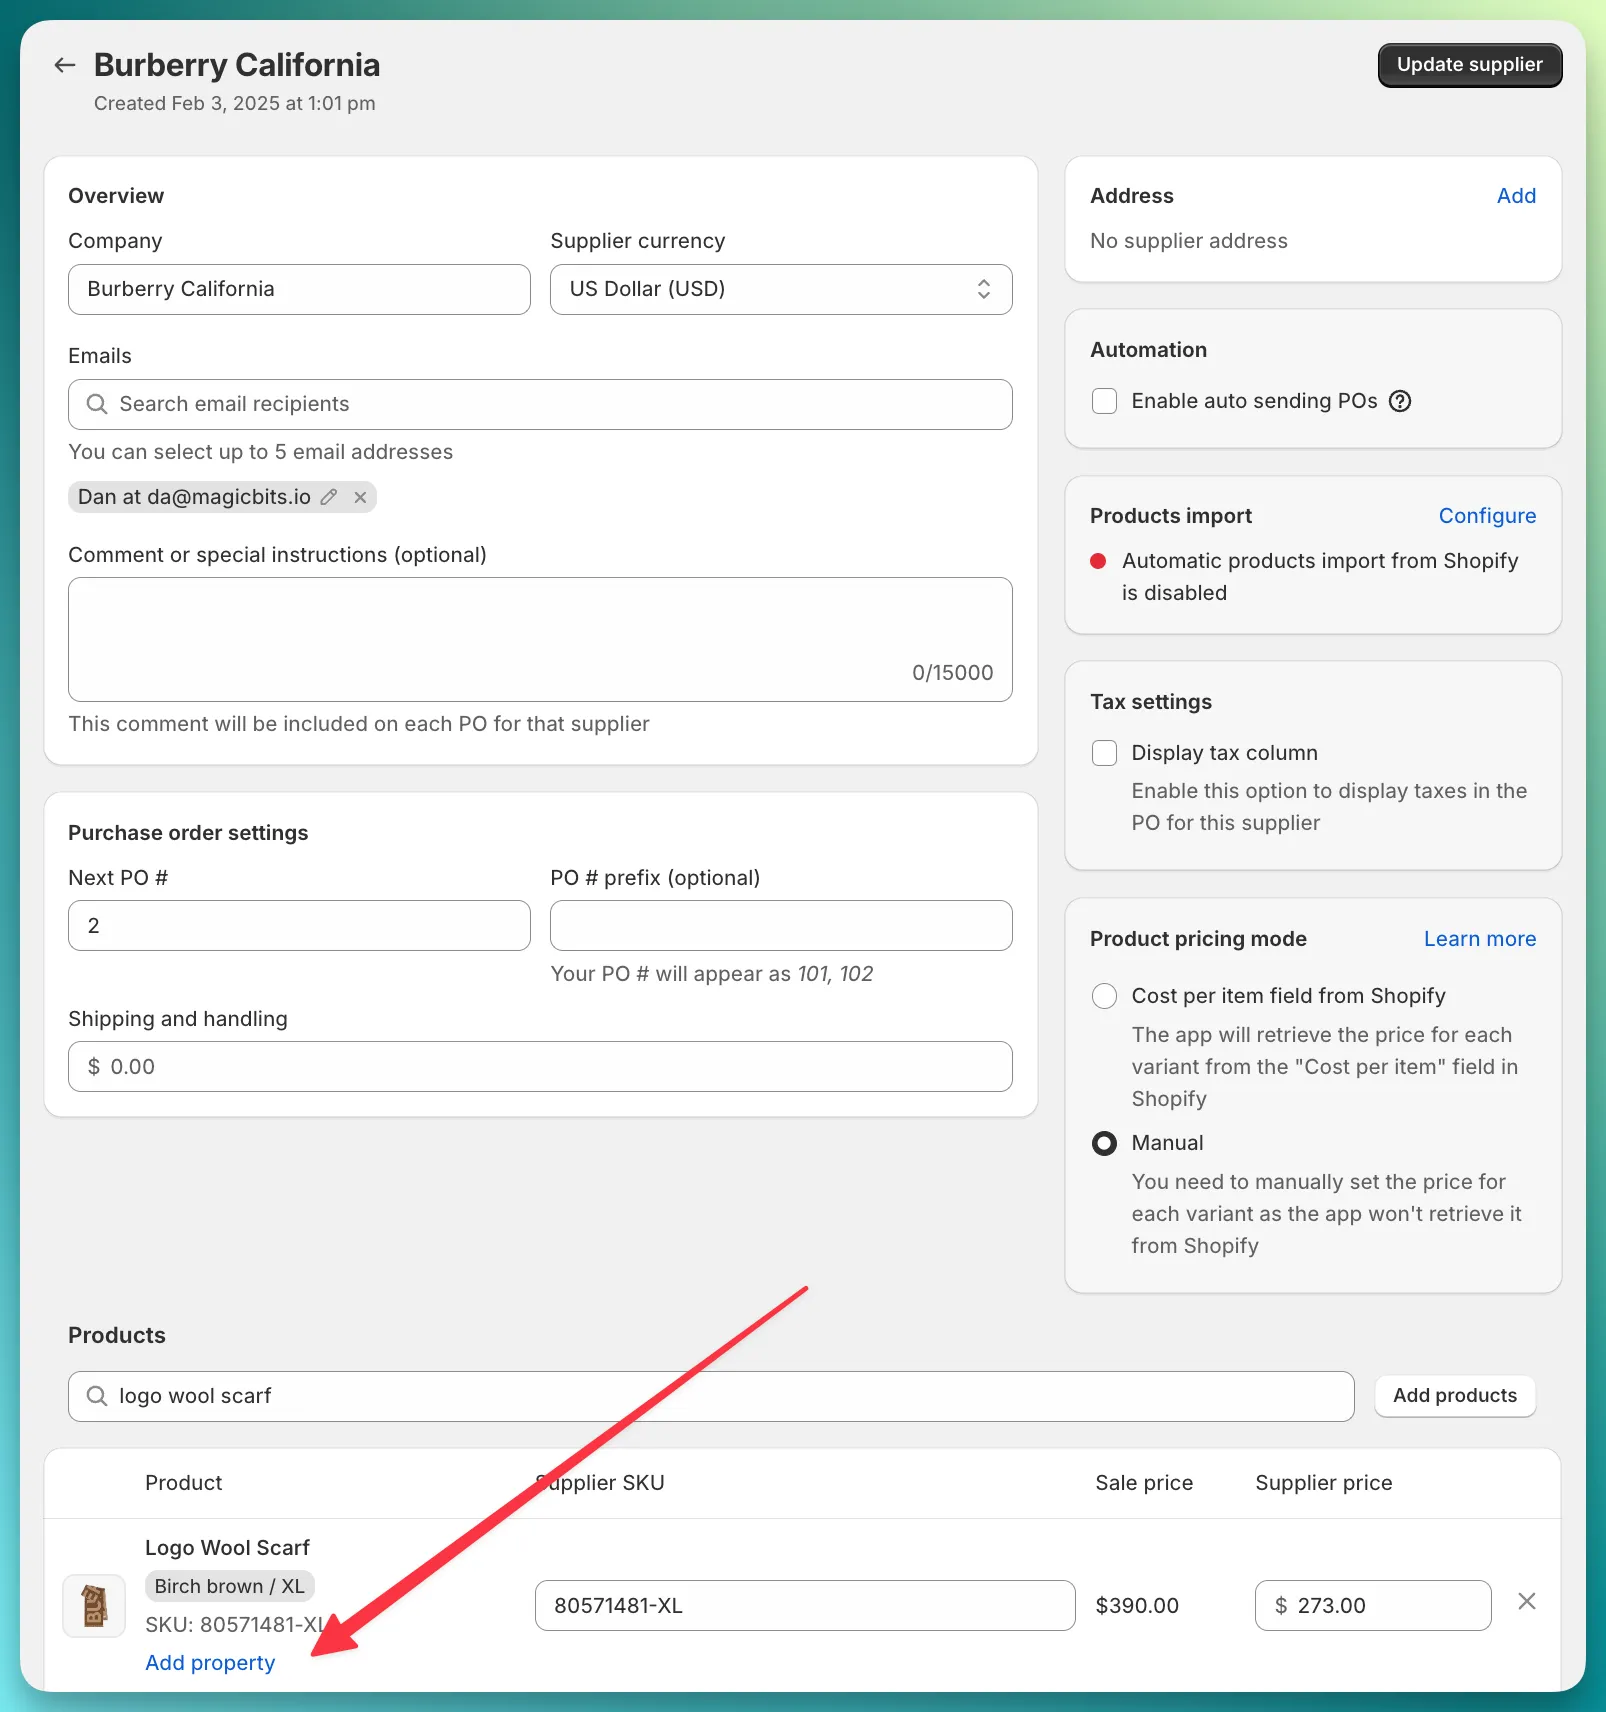The width and height of the screenshot is (1606, 1712).
Task: Click the red disabled status dot in Products import
Action: click(1098, 561)
